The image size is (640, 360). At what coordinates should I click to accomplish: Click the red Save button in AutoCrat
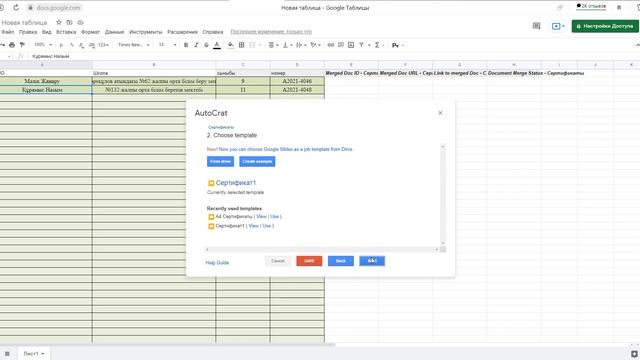309,261
